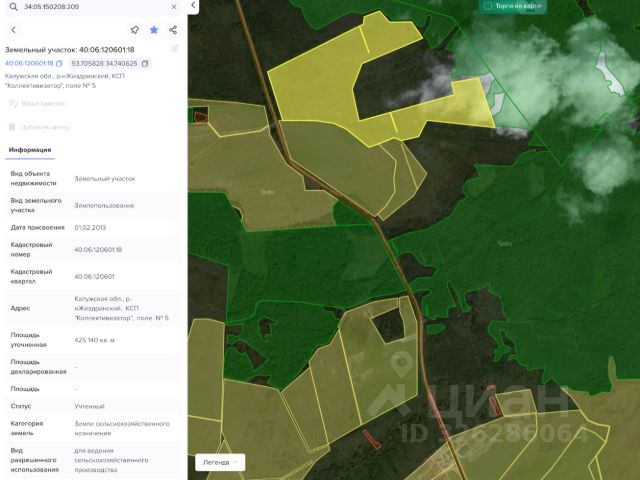The width and height of the screenshot is (640, 480).
Task: Select the area value '425 140 кв. м'
Action: pos(94,340)
